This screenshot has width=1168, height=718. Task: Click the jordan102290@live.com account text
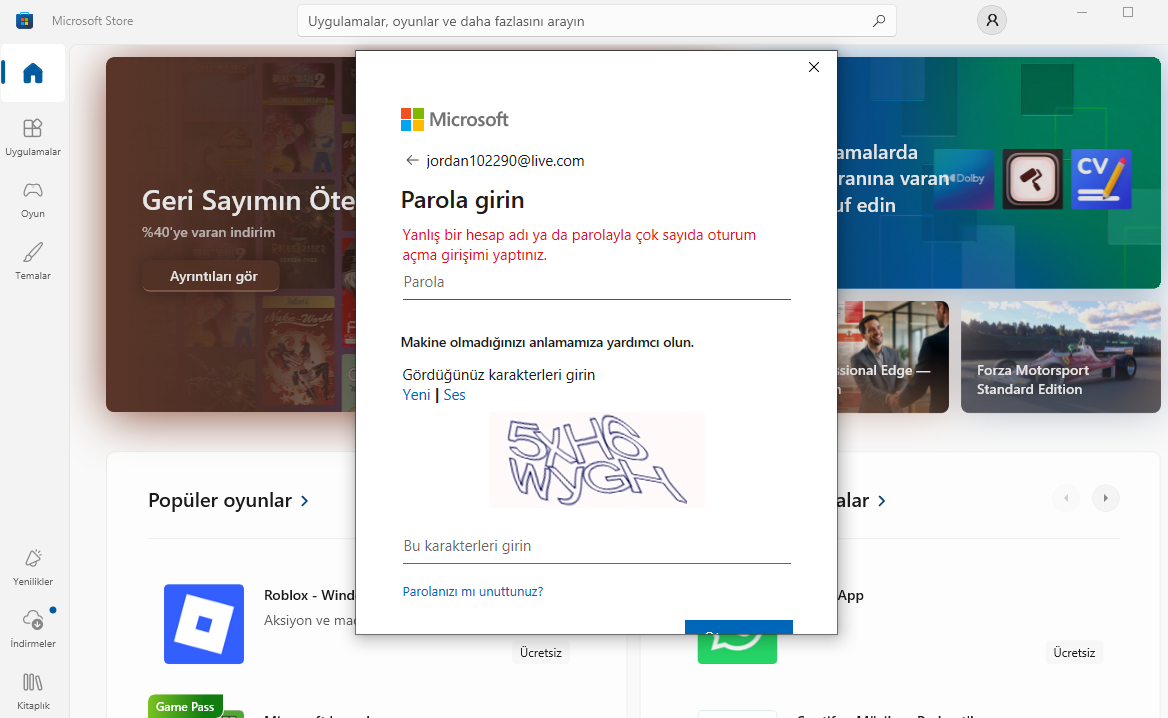coord(505,161)
